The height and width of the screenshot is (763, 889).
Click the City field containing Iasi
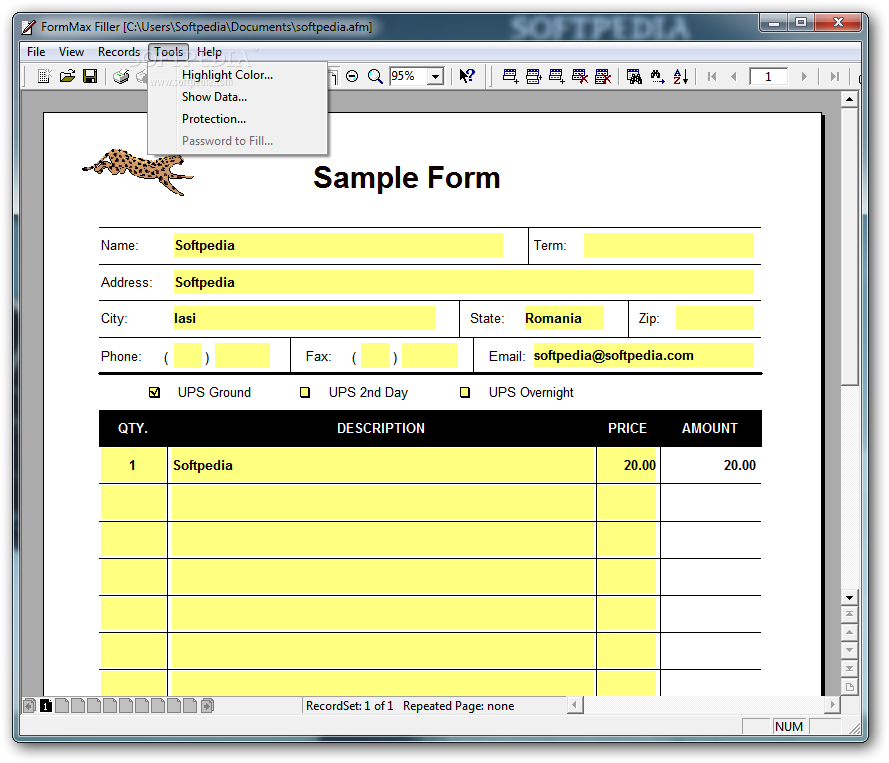304,318
